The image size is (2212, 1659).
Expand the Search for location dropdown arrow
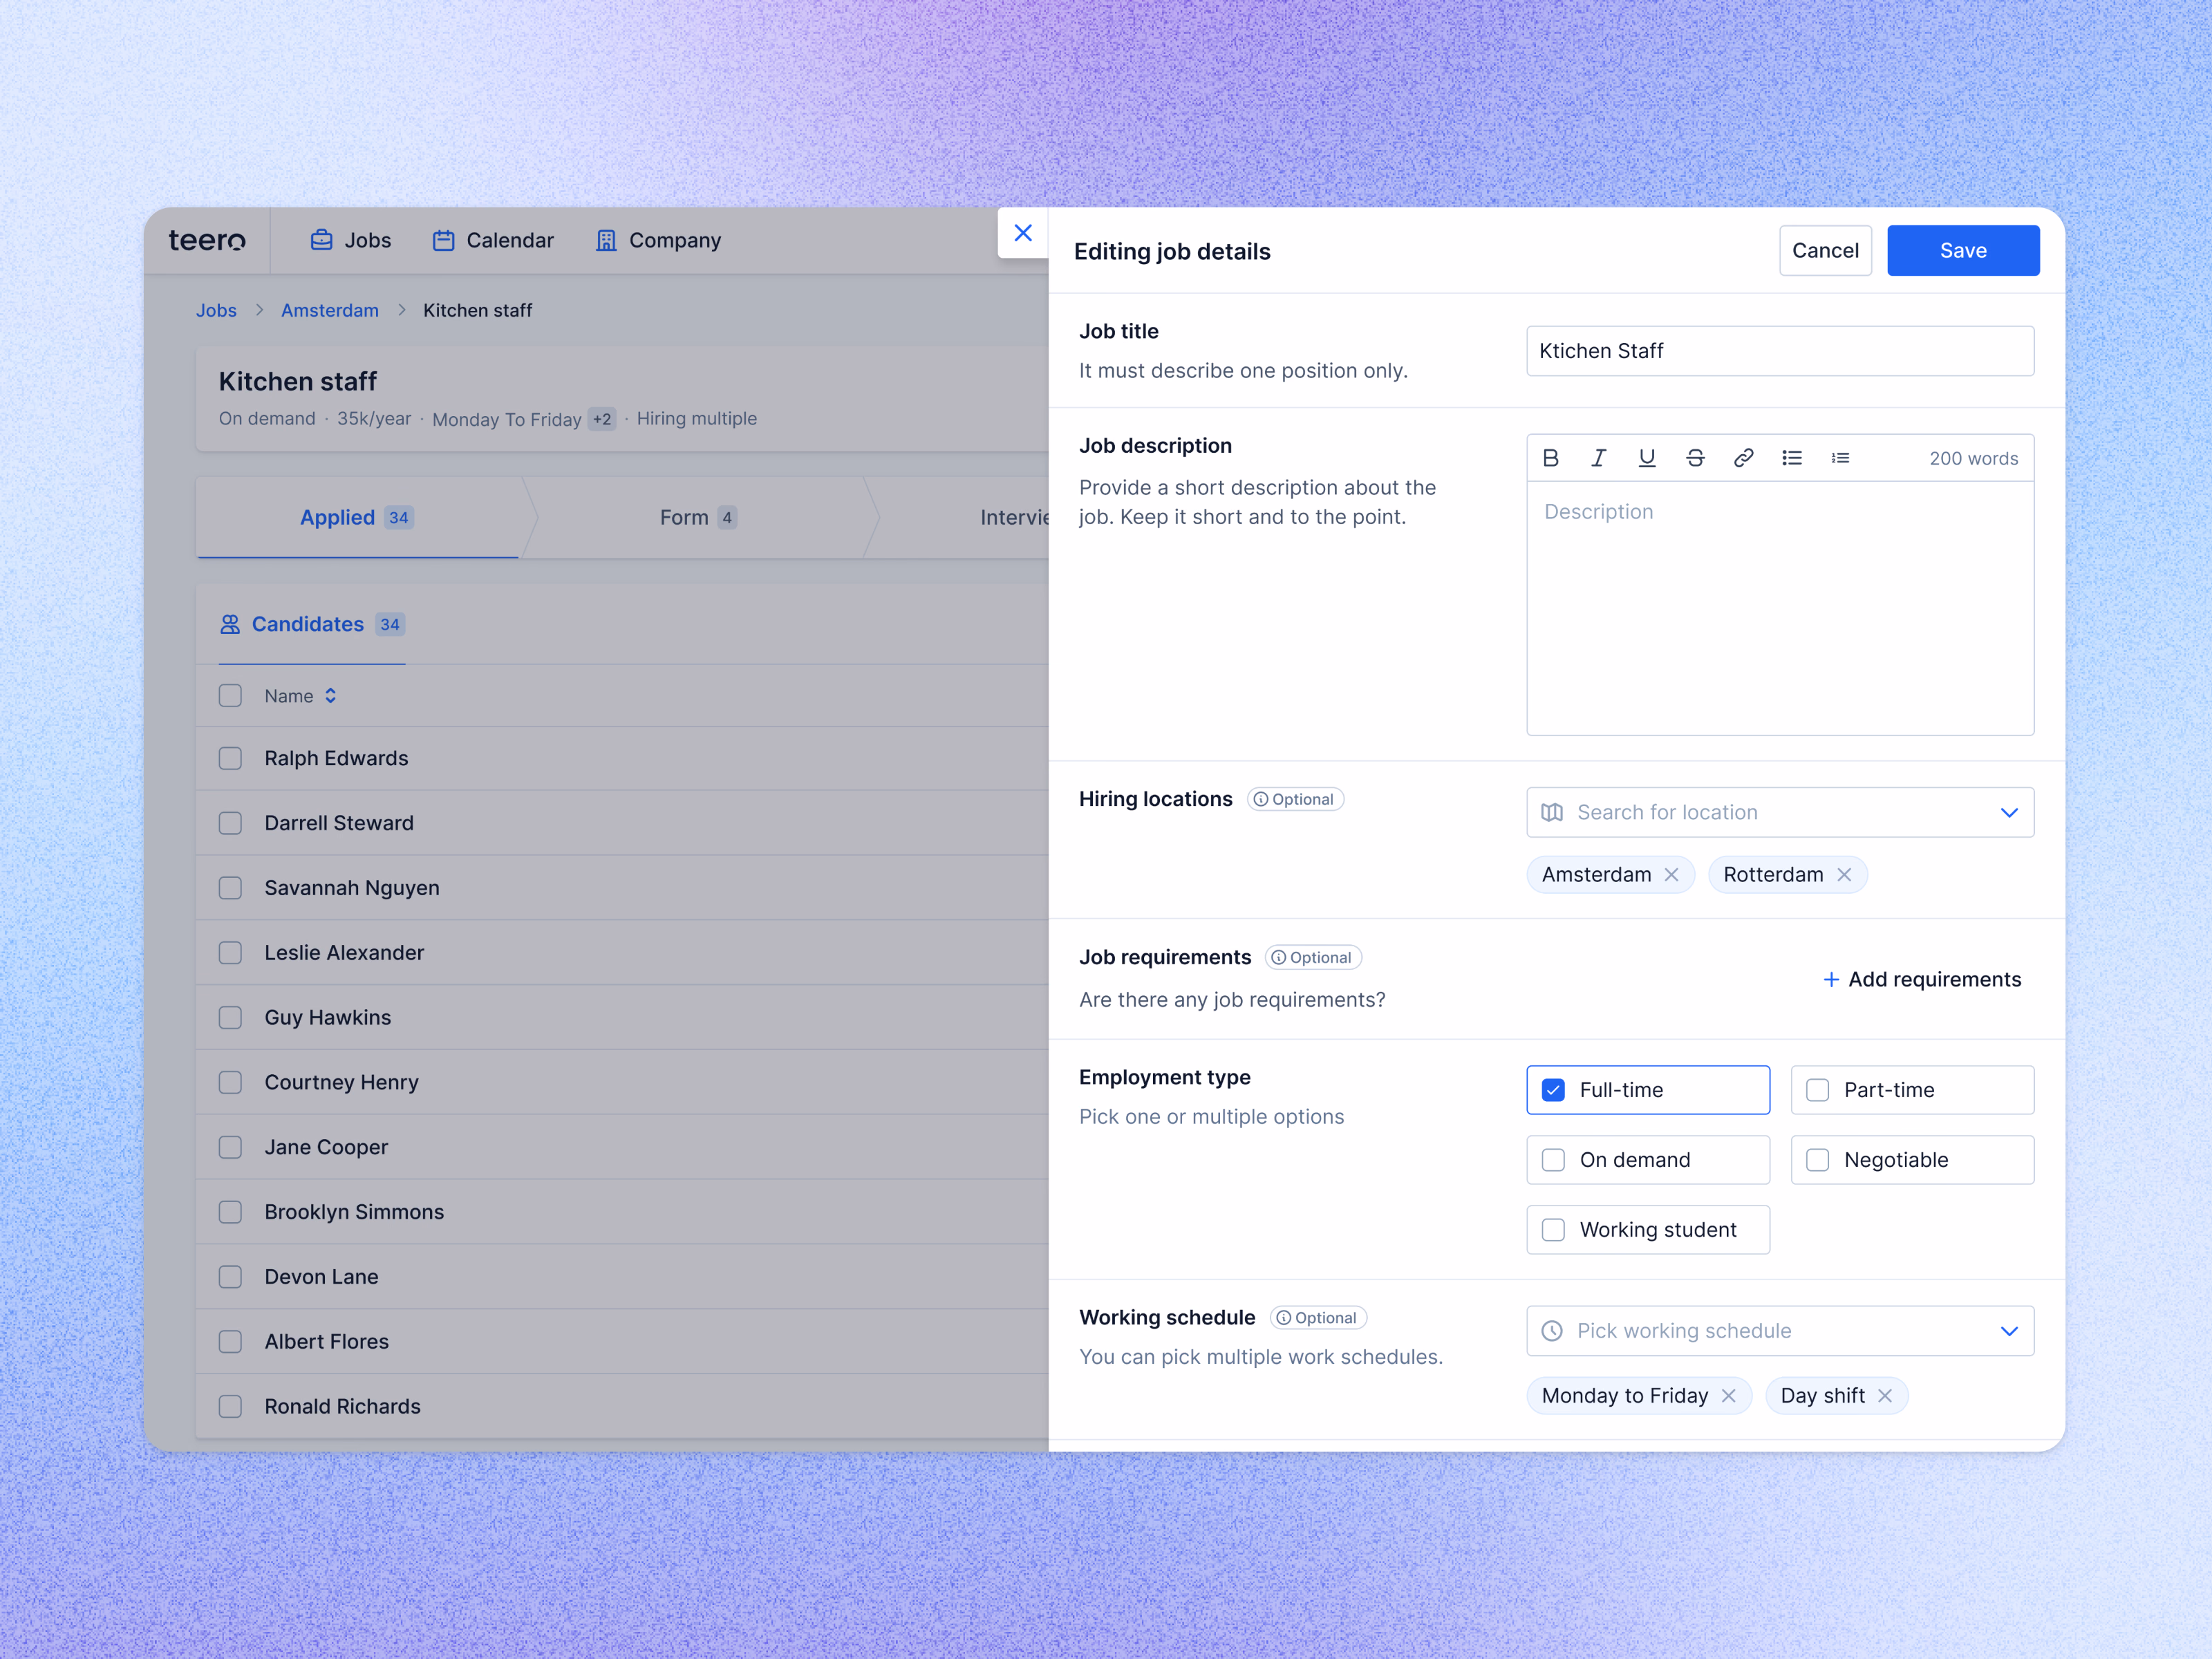2009,812
